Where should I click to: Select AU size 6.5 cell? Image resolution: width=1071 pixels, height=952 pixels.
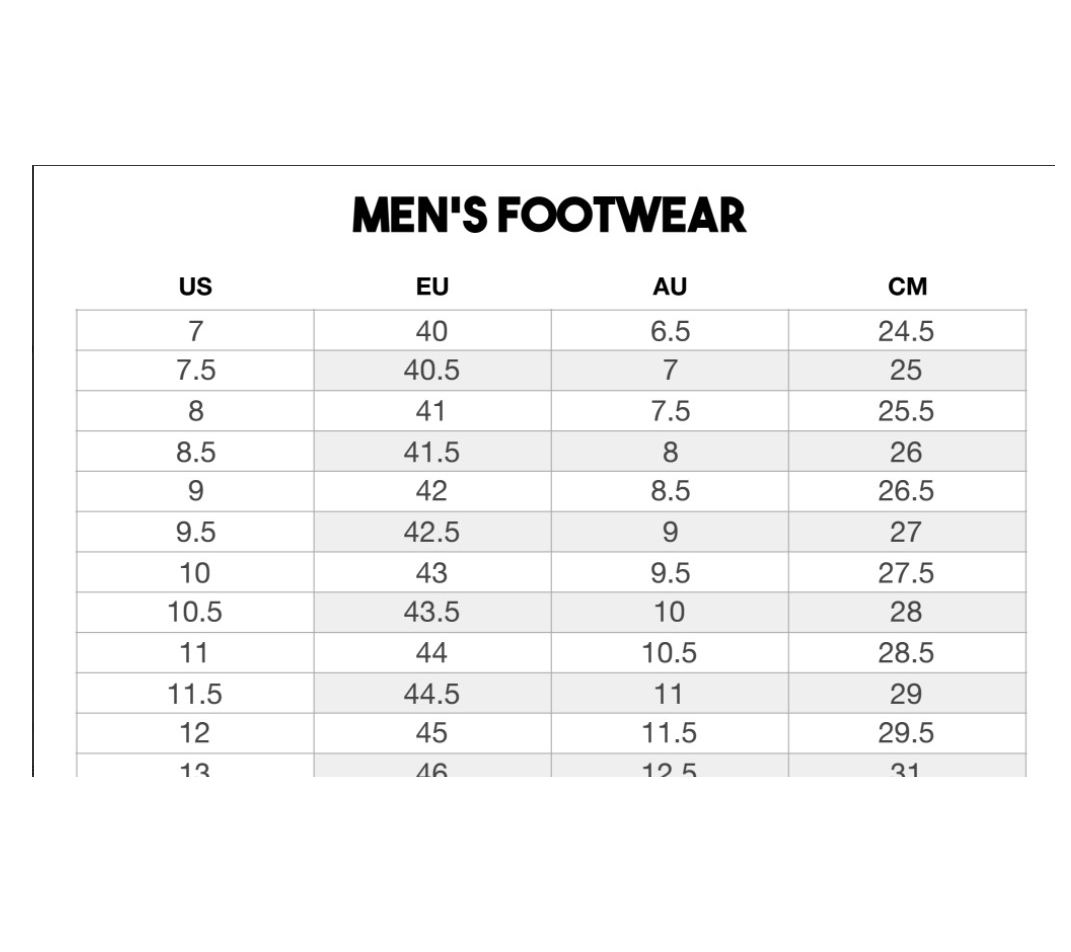(669, 331)
